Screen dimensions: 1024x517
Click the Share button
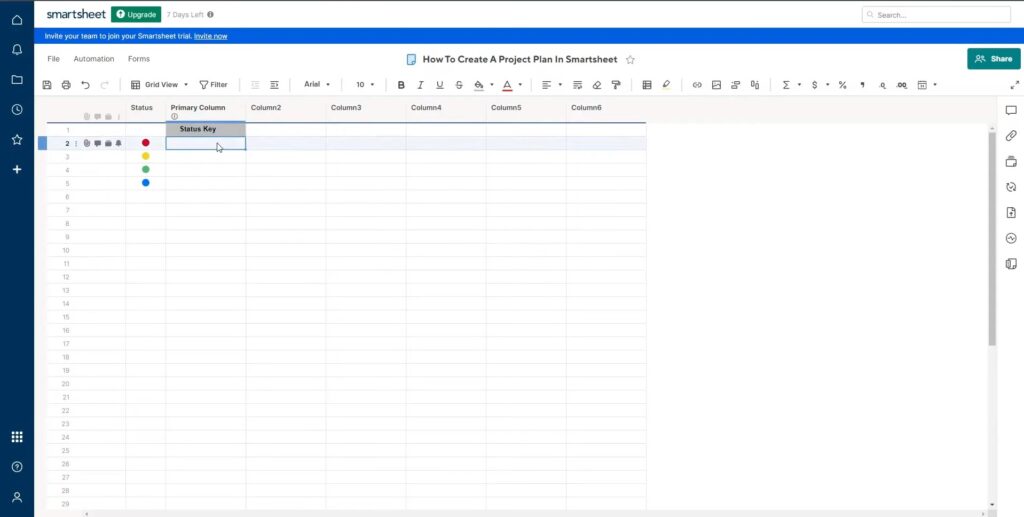point(993,59)
